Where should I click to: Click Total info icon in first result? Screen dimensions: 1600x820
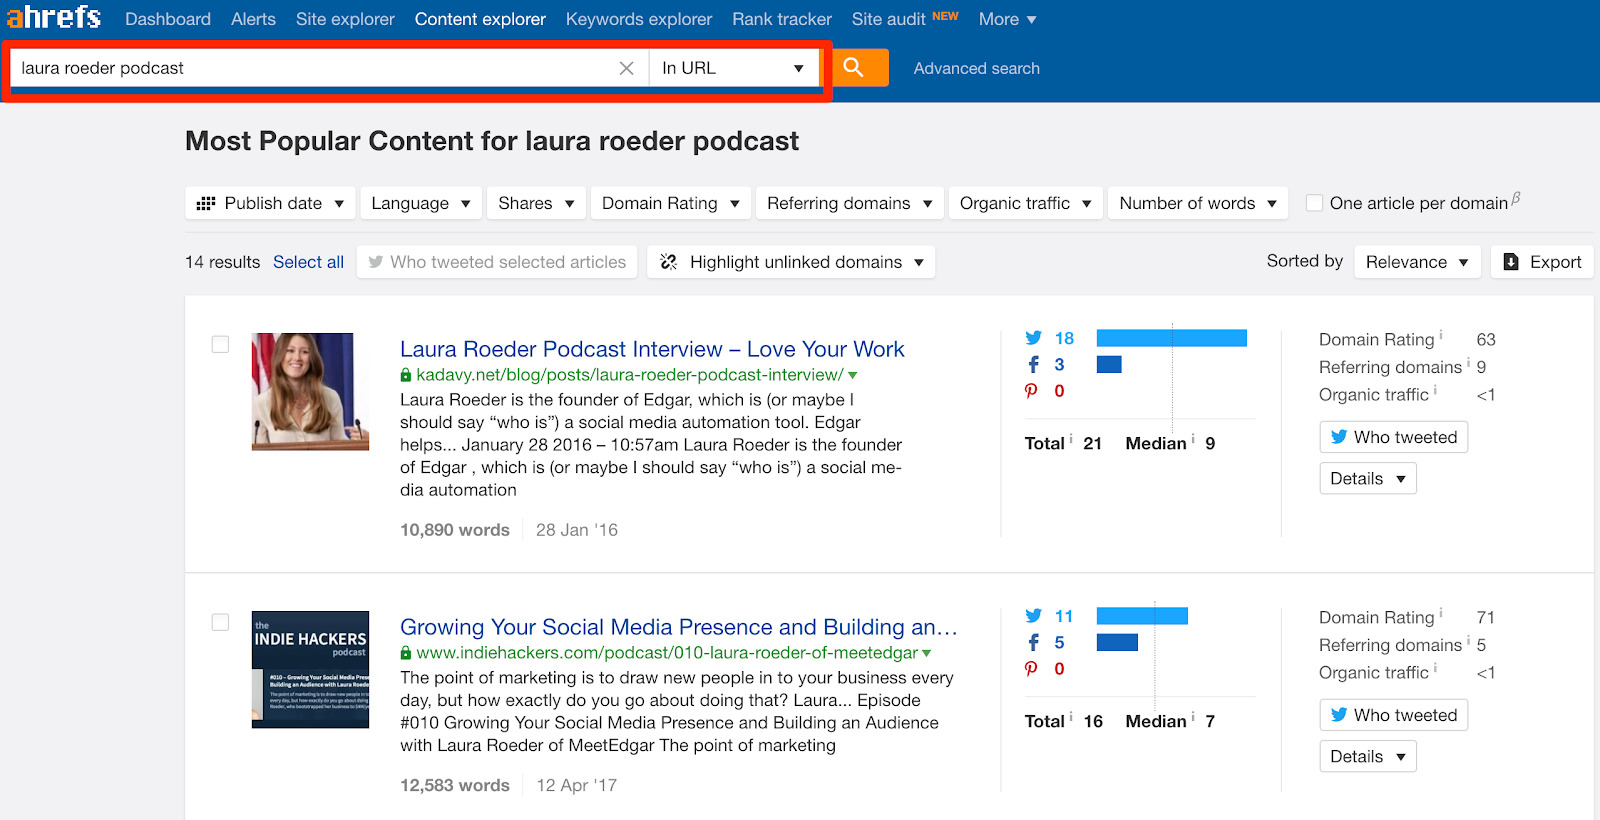click(1071, 439)
